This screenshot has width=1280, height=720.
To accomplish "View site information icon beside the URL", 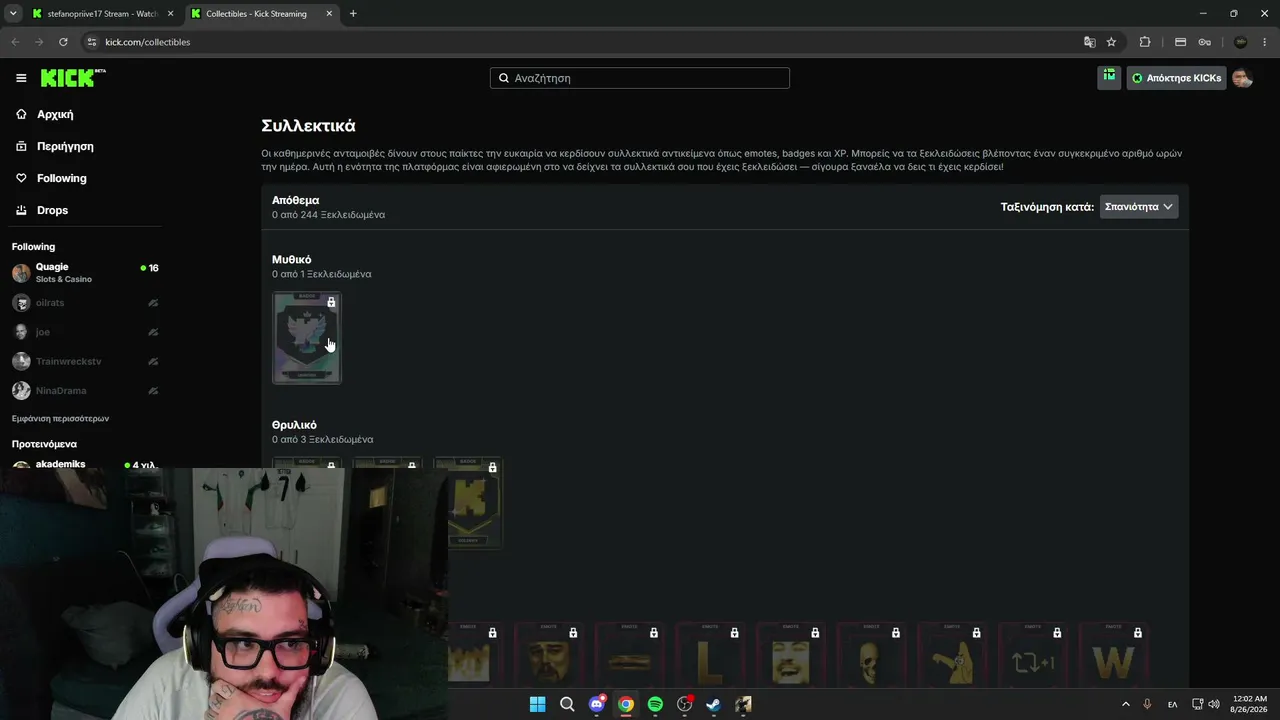I will coord(92,42).
